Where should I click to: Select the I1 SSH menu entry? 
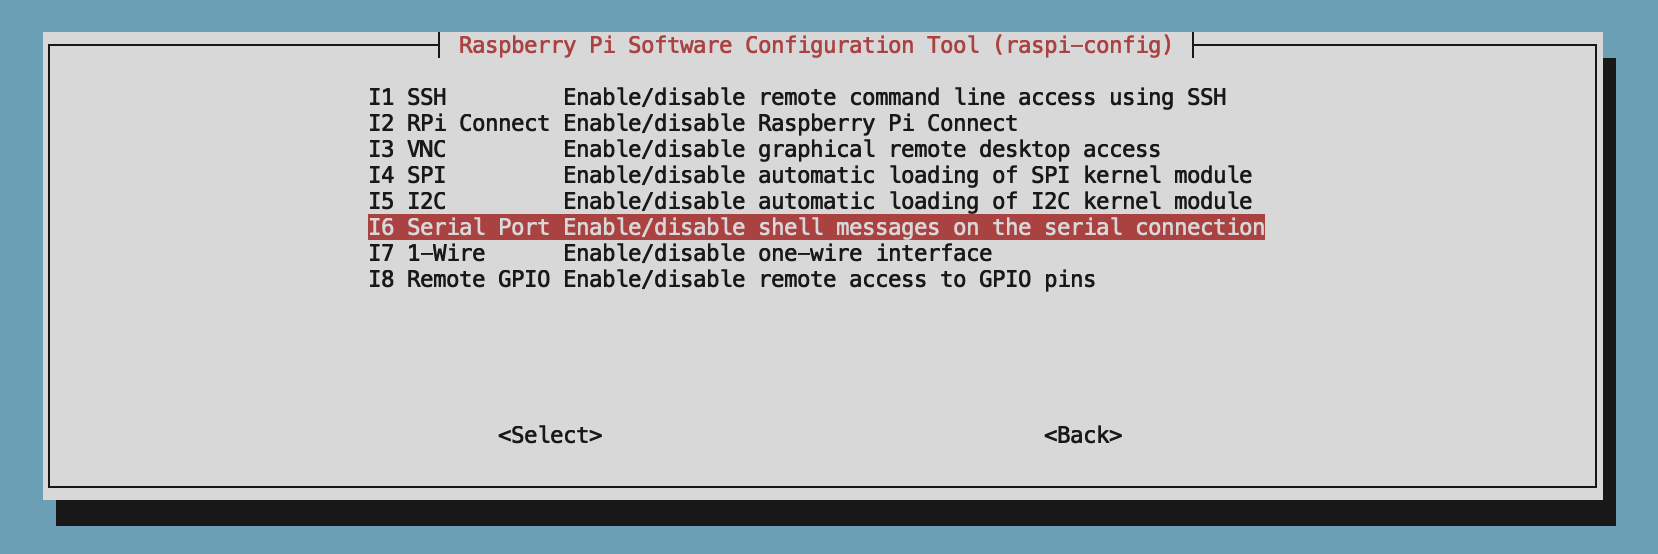click(x=797, y=97)
